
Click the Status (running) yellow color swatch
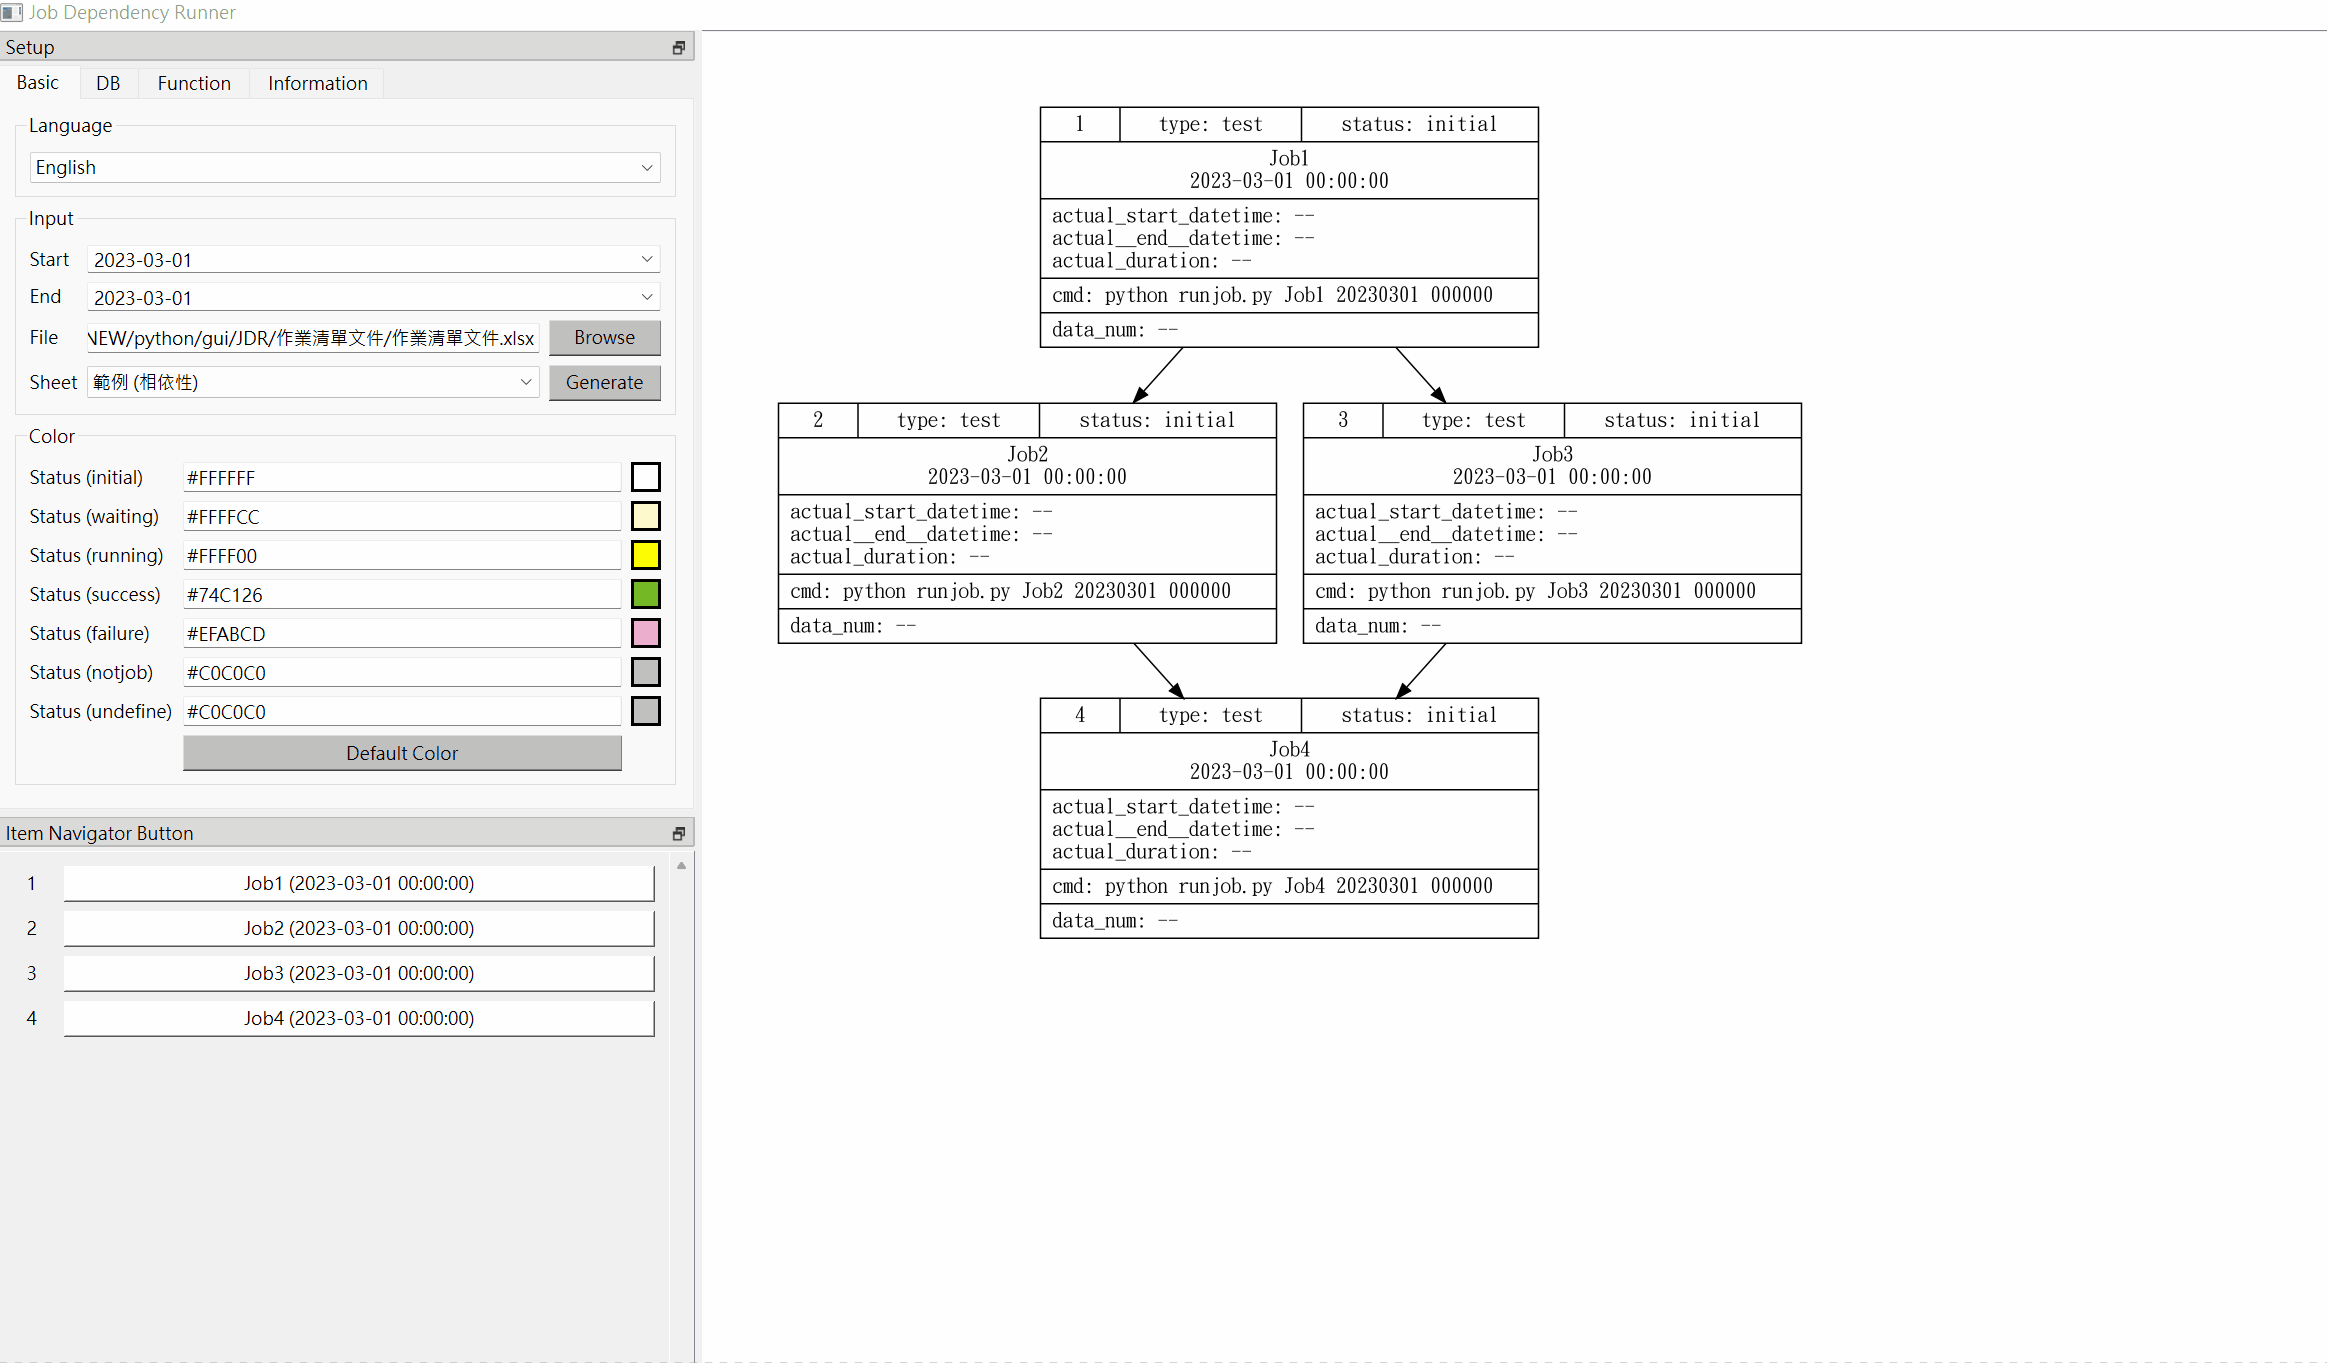tap(645, 554)
